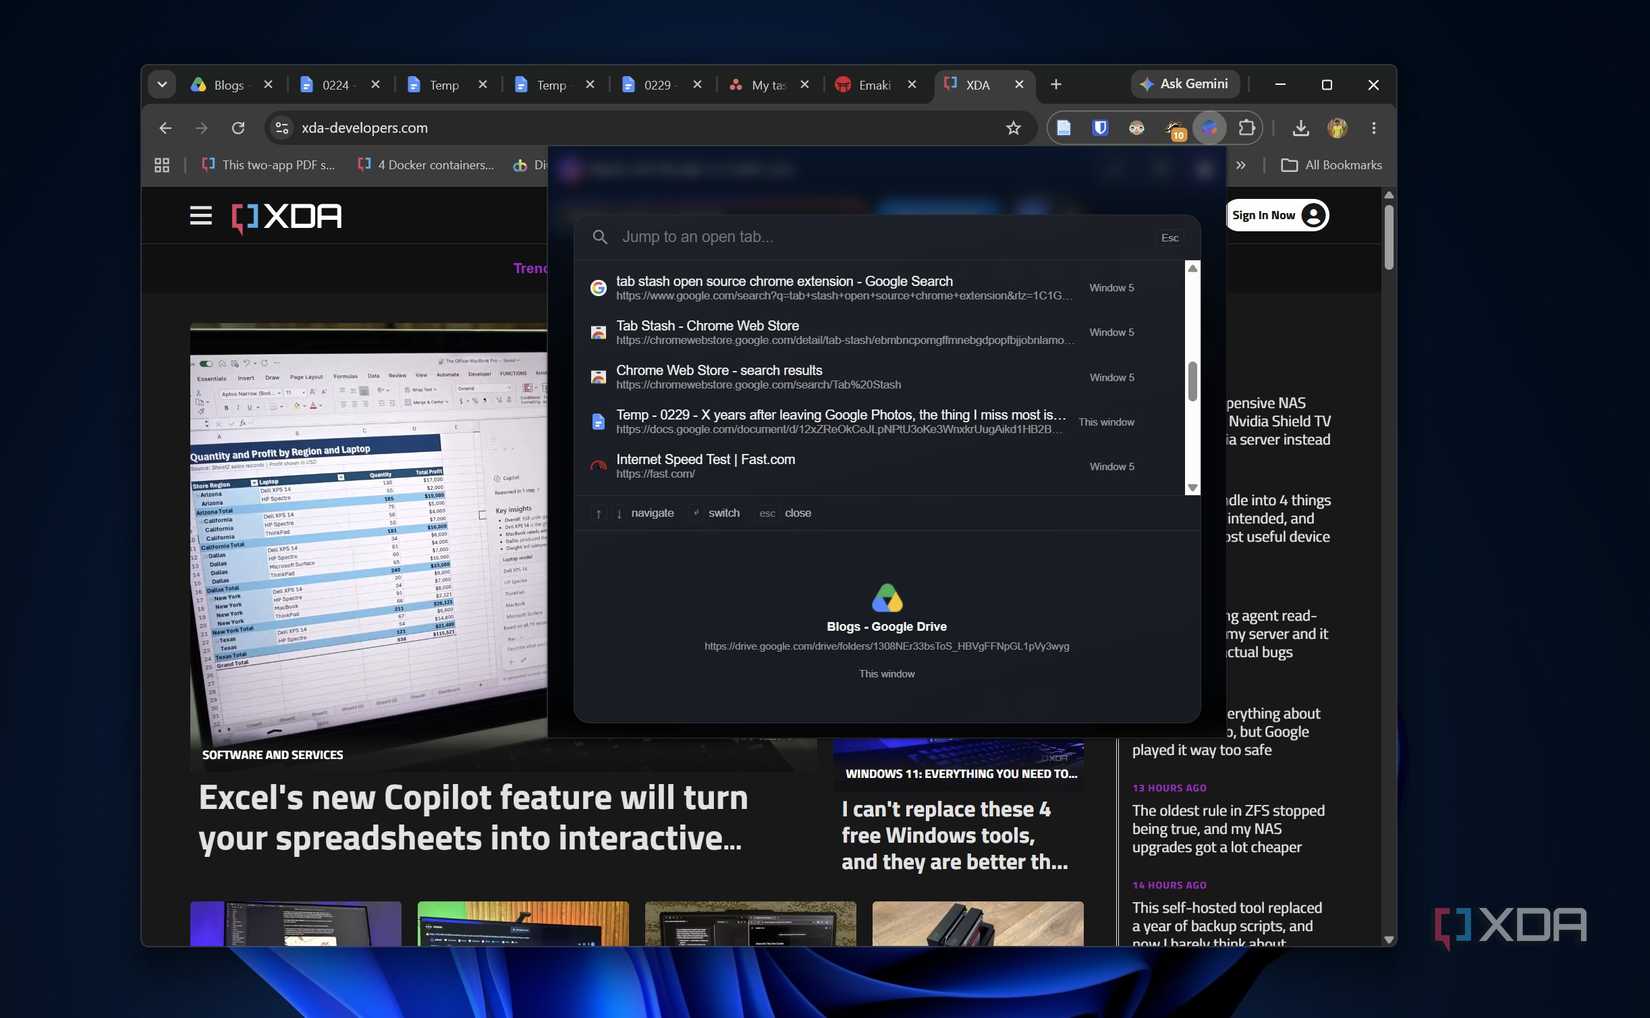Open the monkey face extension icon
The width and height of the screenshot is (1650, 1018).
point(1137,128)
